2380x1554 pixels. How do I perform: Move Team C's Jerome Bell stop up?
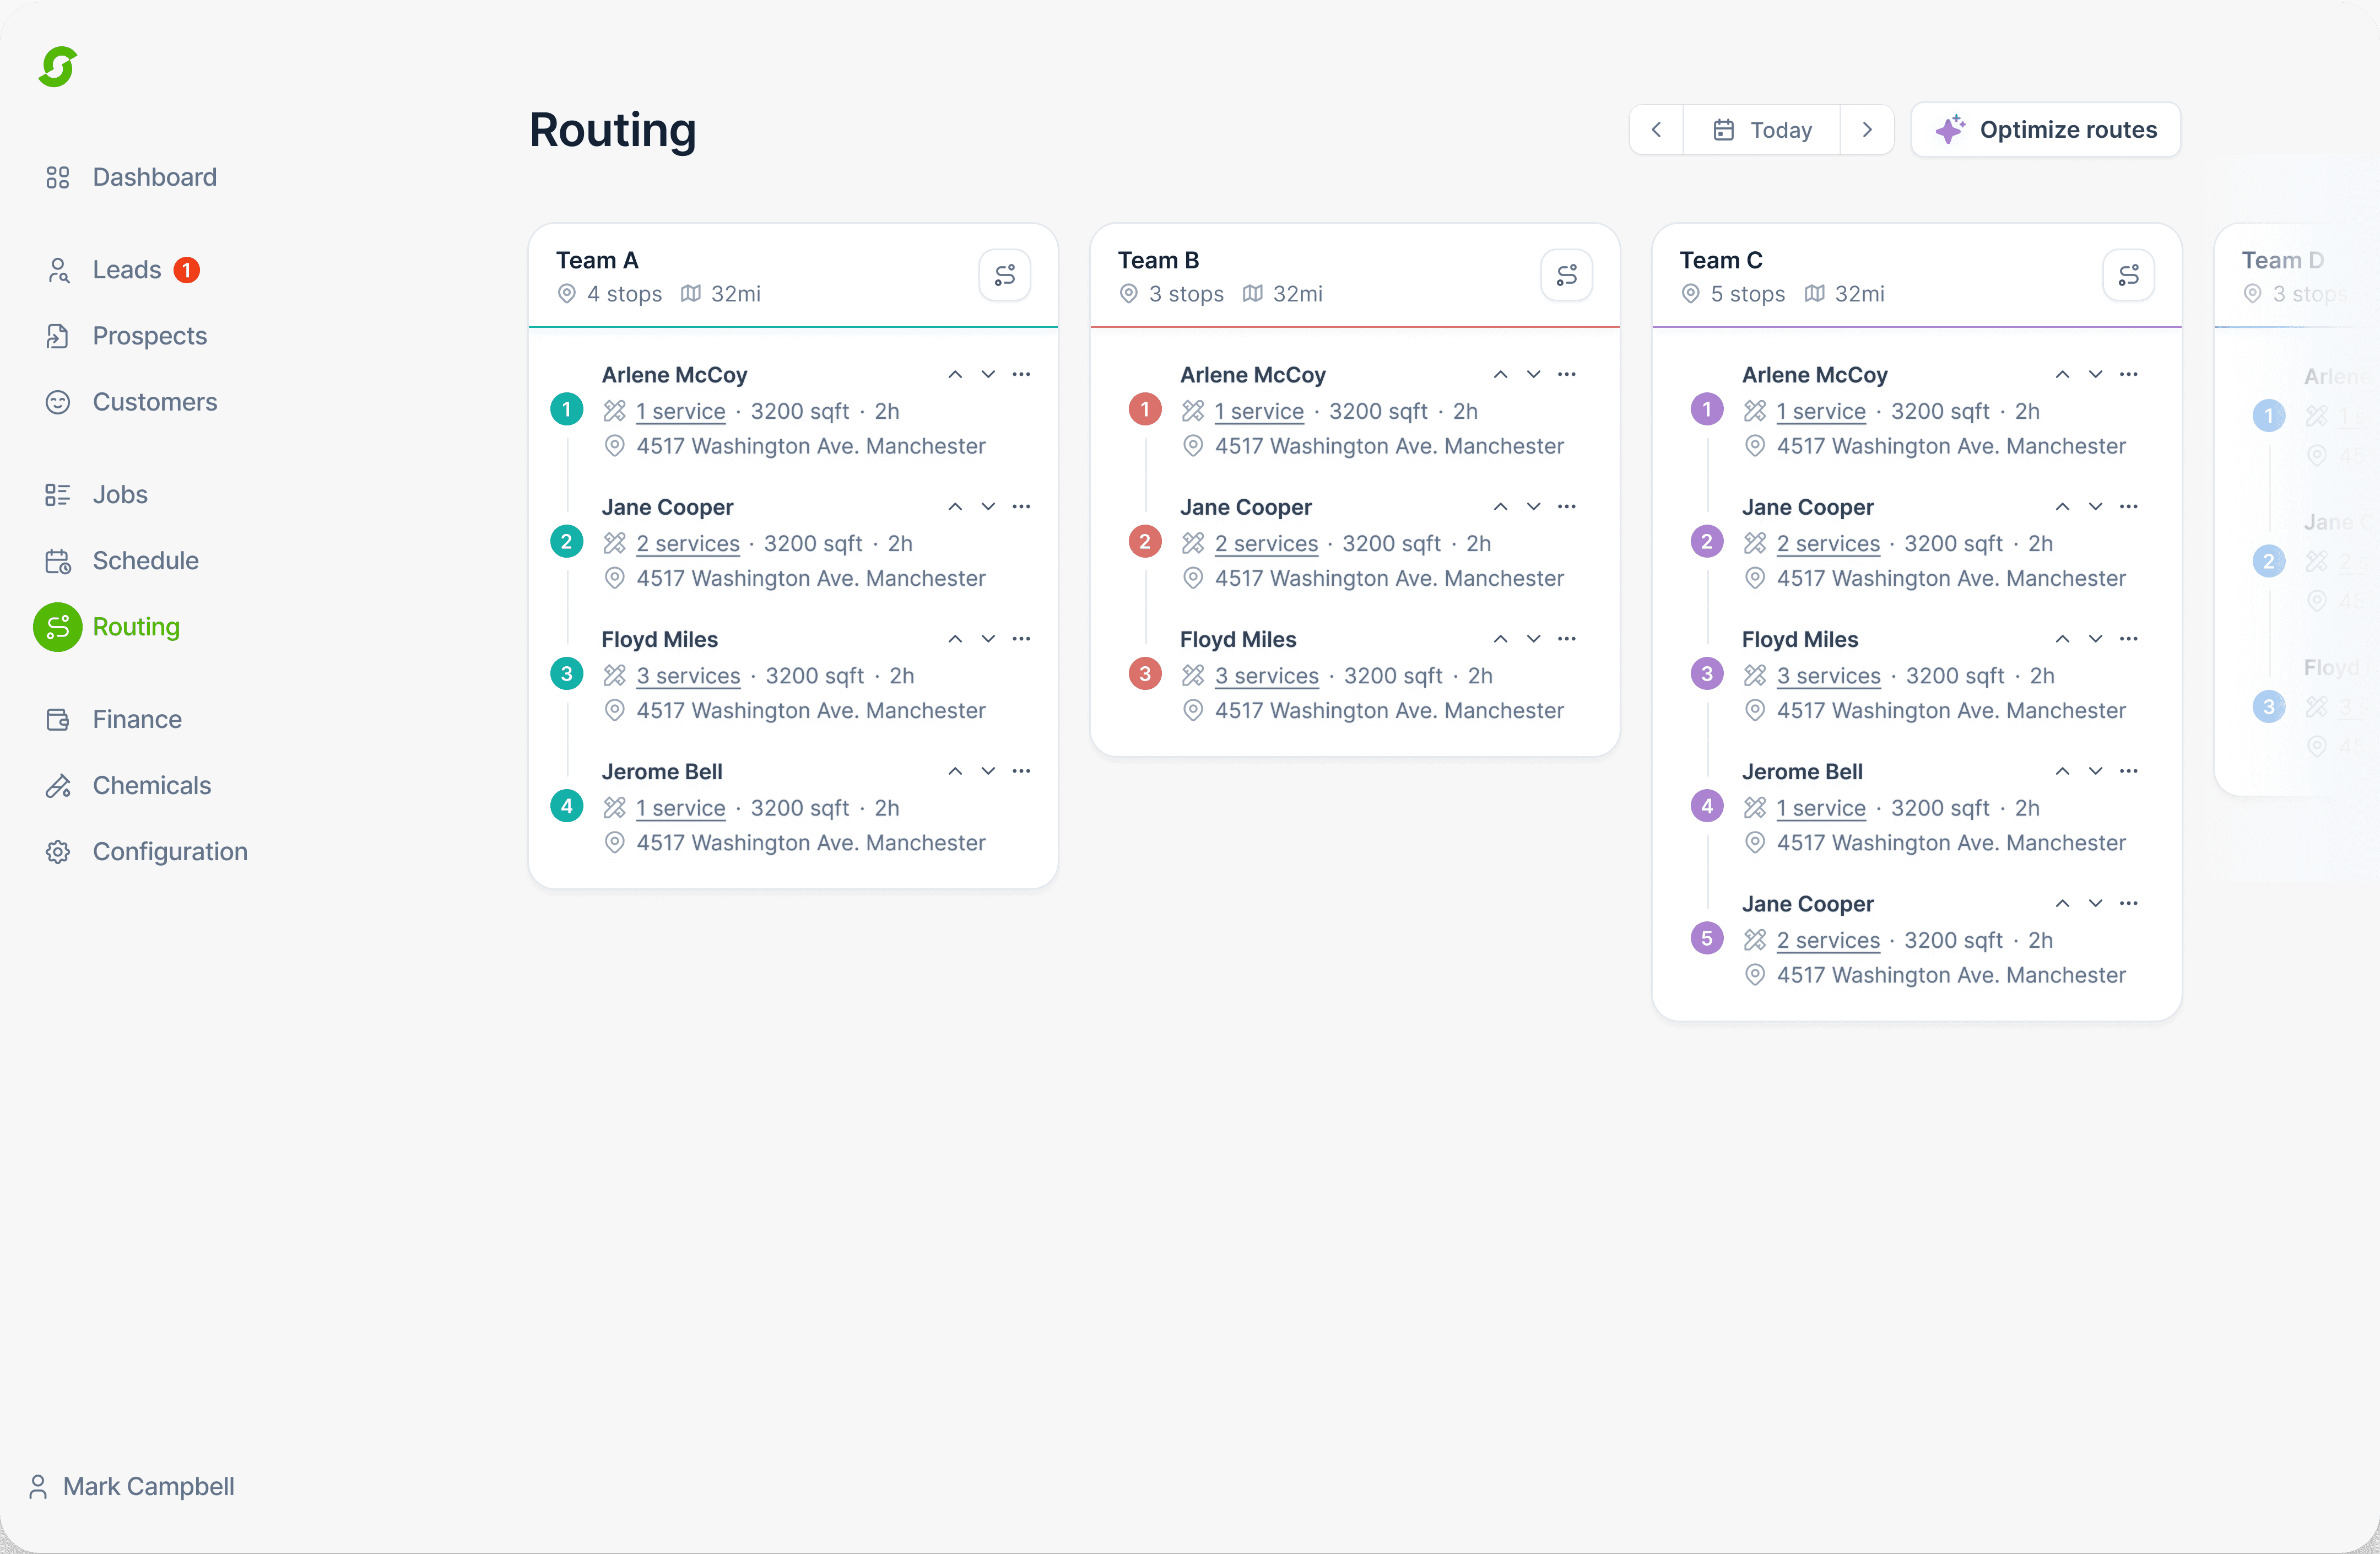click(2062, 771)
